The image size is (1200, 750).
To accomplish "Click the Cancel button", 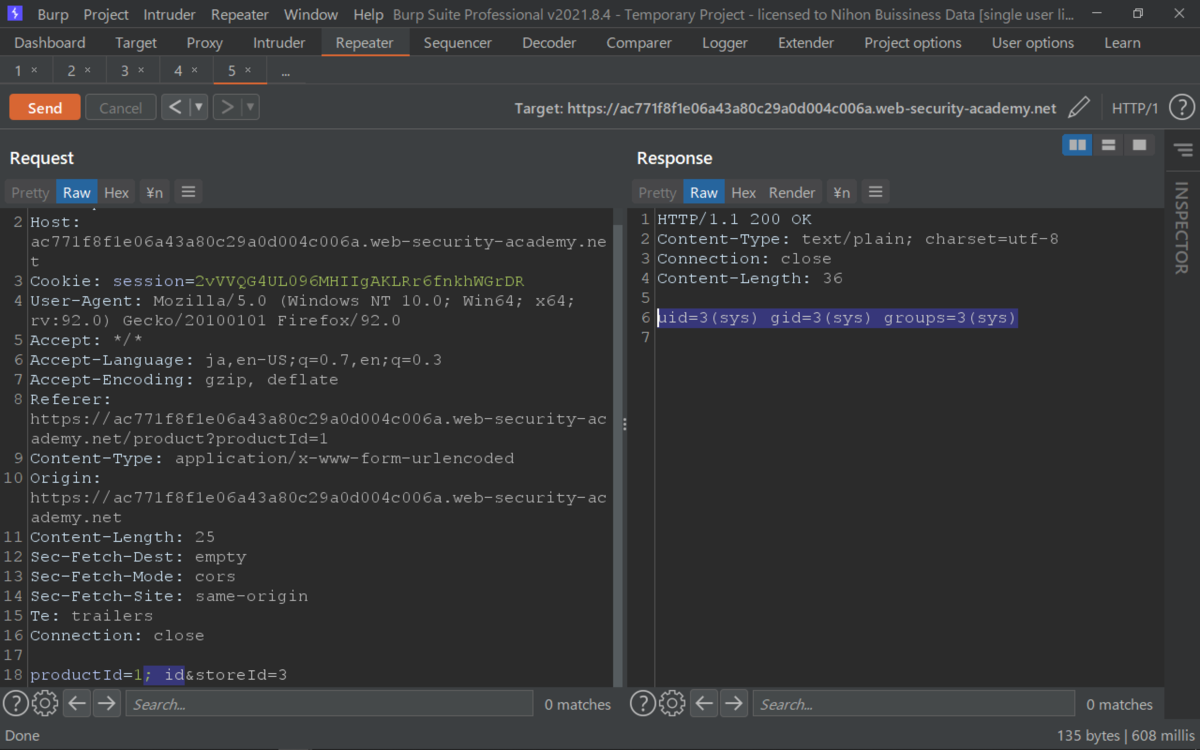I will coord(121,108).
